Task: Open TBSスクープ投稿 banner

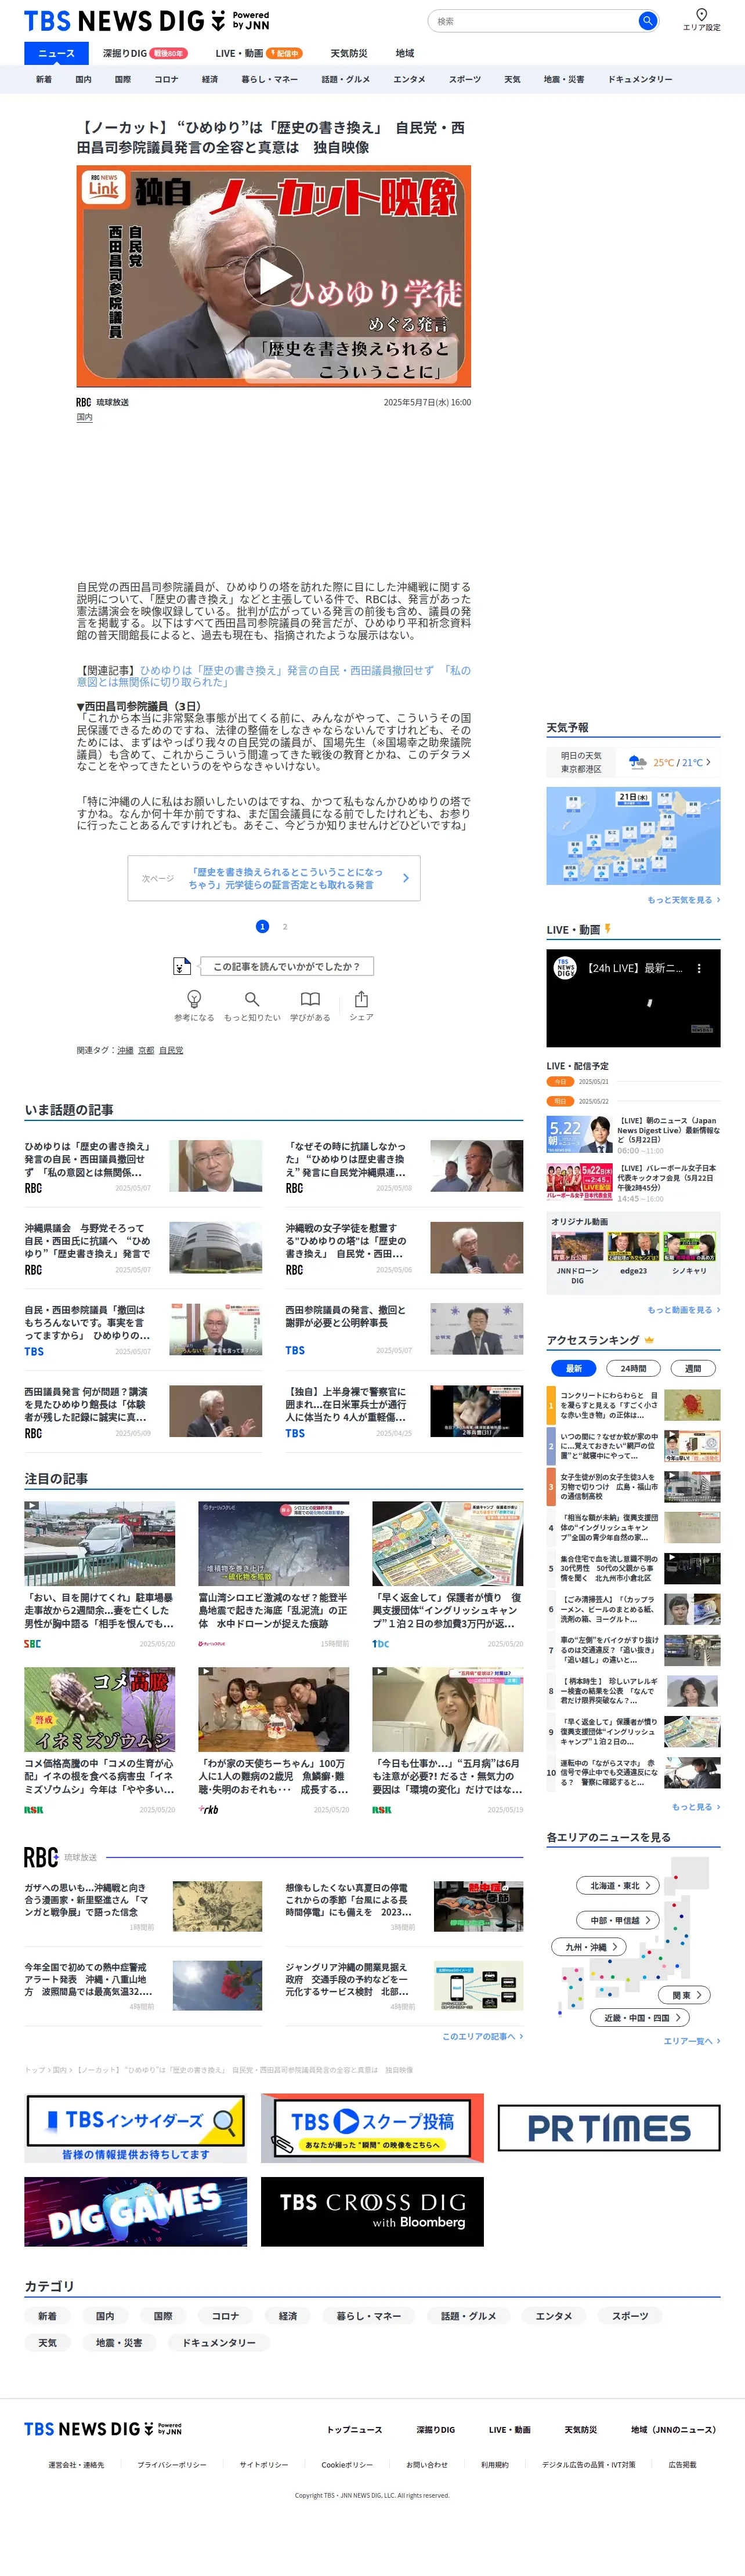Action: [372, 2128]
